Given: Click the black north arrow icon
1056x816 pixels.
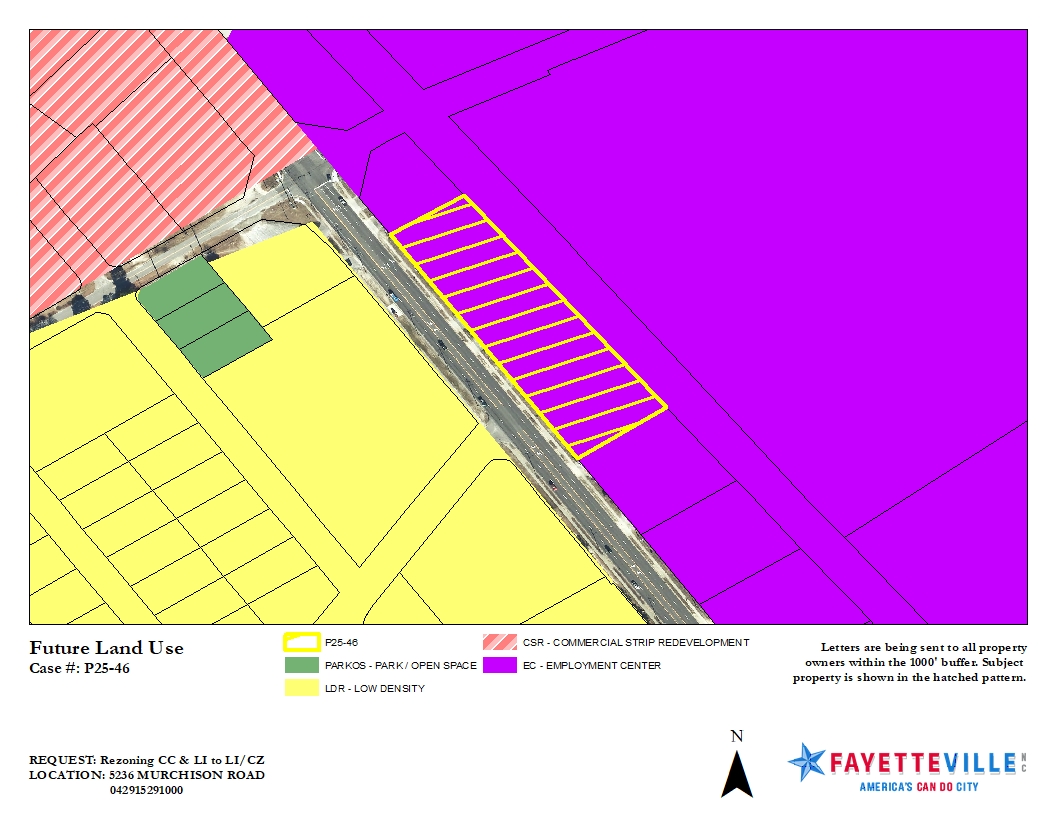Looking at the screenshot, I should click(x=737, y=774).
